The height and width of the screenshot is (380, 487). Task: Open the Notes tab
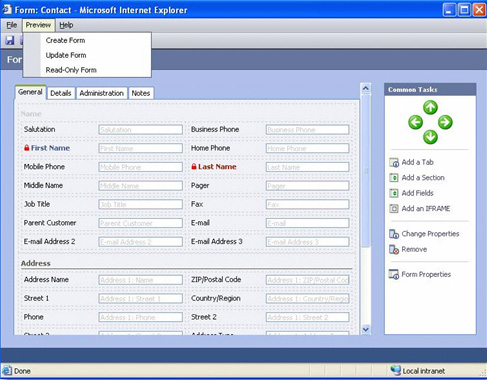coord(141,93)
